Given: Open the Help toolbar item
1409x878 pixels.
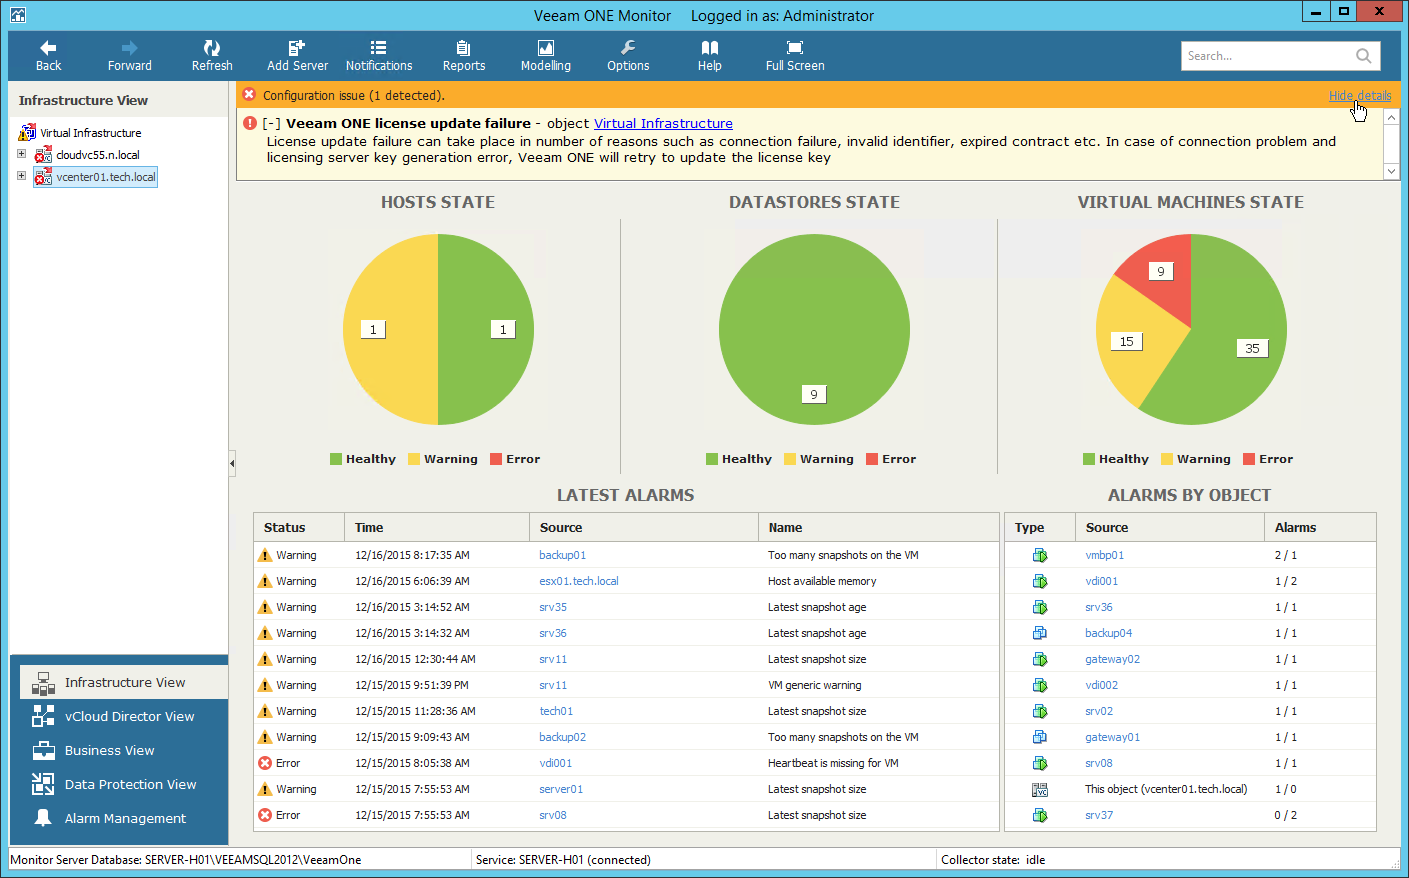Looking at the screenshot, I should [x=710, y=56].
